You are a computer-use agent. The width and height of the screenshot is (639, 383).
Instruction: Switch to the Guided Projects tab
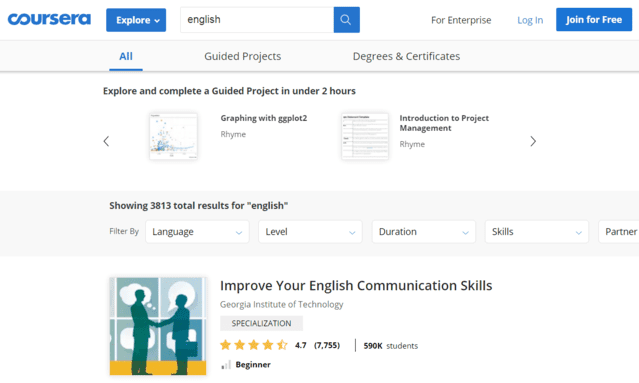(x=242, y=56)
